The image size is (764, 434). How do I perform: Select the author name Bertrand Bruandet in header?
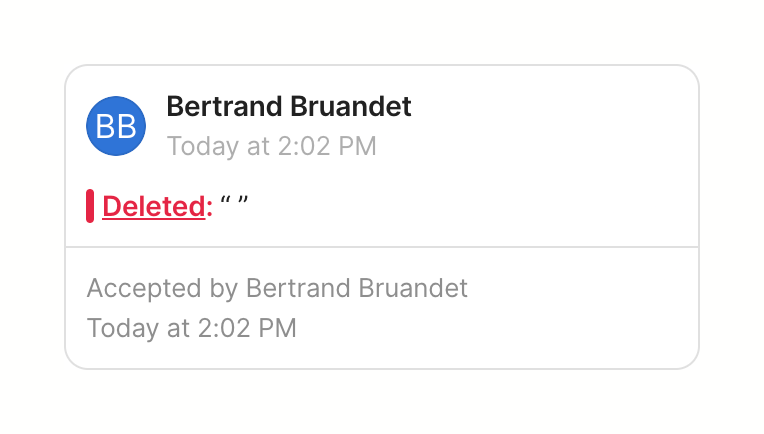pyautogui.click(x=288, y=107)
